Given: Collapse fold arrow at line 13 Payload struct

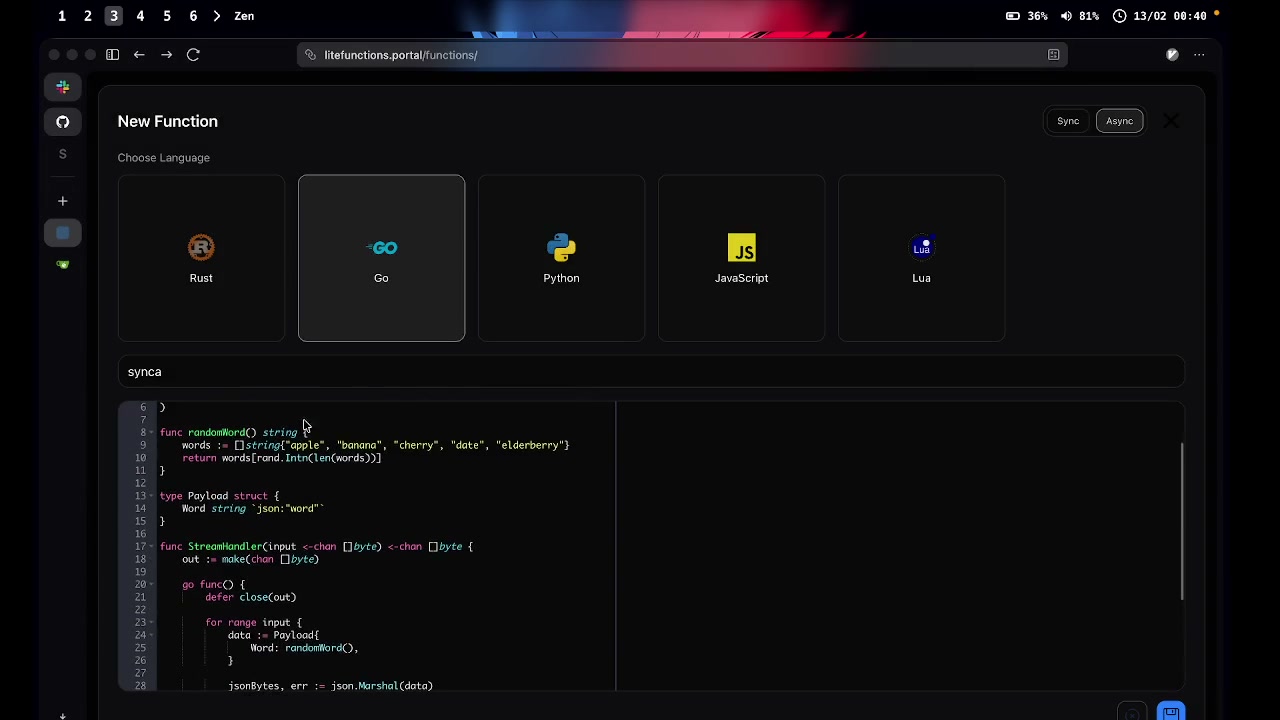Looking at the screenshot, I should [152, 496].
